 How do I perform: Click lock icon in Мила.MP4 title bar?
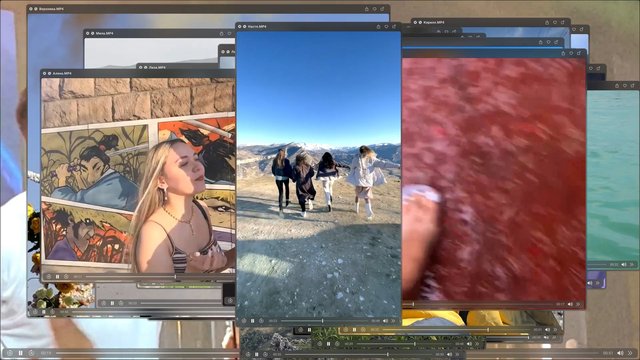point(222,33)
